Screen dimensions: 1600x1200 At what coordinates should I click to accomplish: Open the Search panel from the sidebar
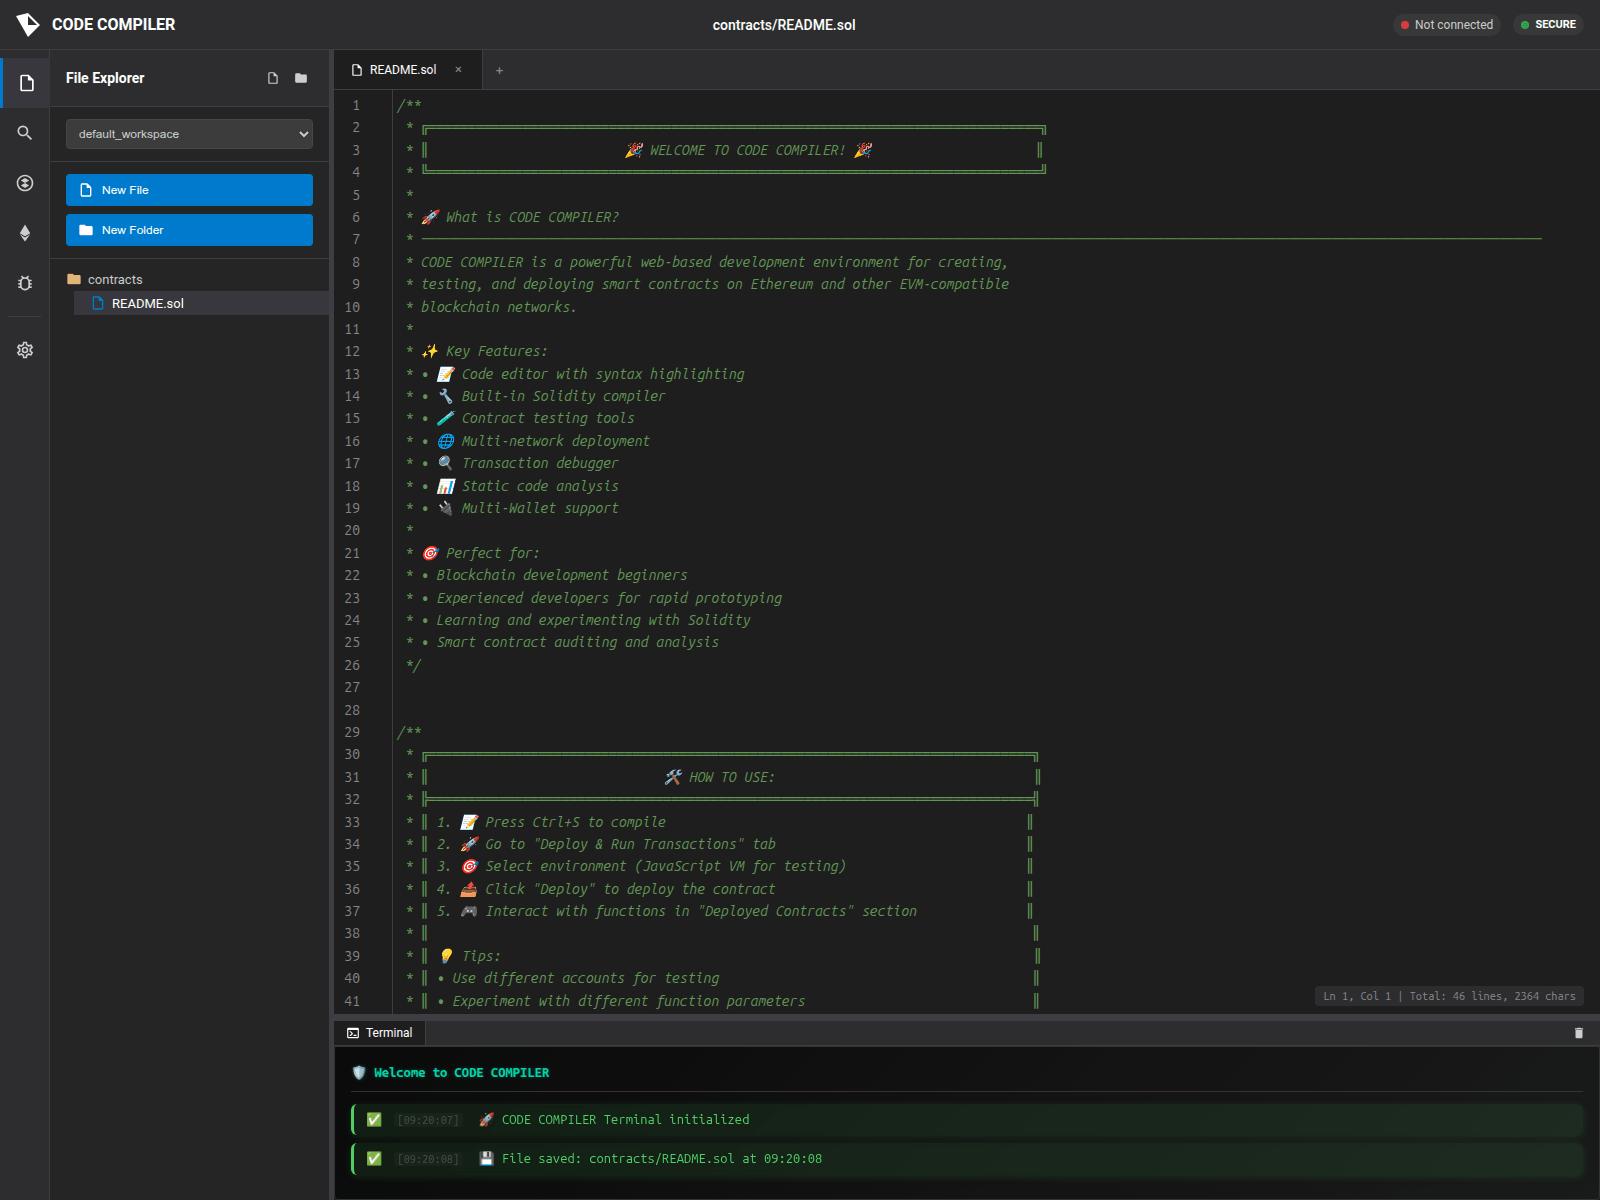point(24,132)
